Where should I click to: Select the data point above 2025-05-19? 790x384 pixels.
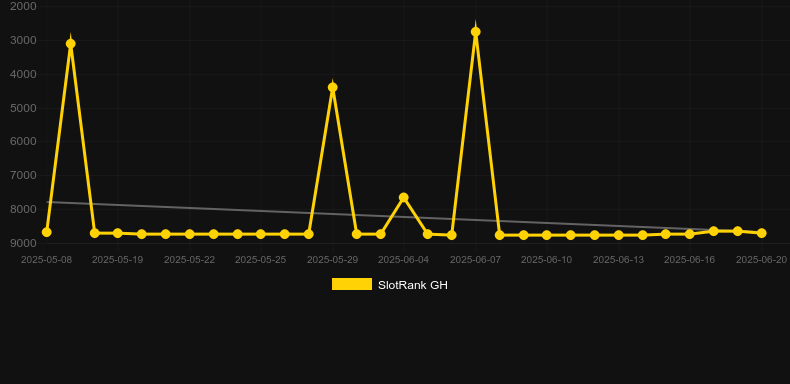[x=118, y=233]
